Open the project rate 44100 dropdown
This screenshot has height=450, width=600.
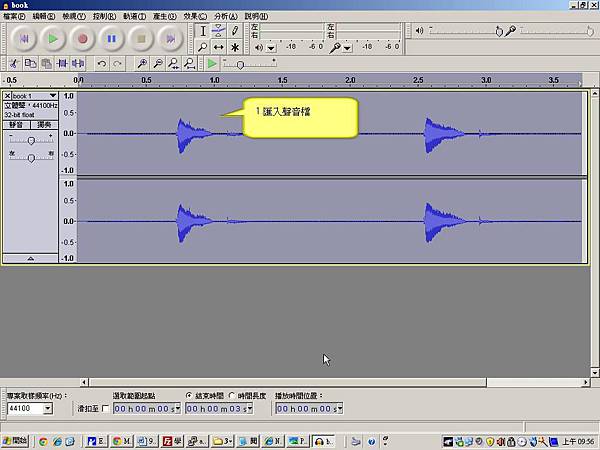(x=47, y=409)
